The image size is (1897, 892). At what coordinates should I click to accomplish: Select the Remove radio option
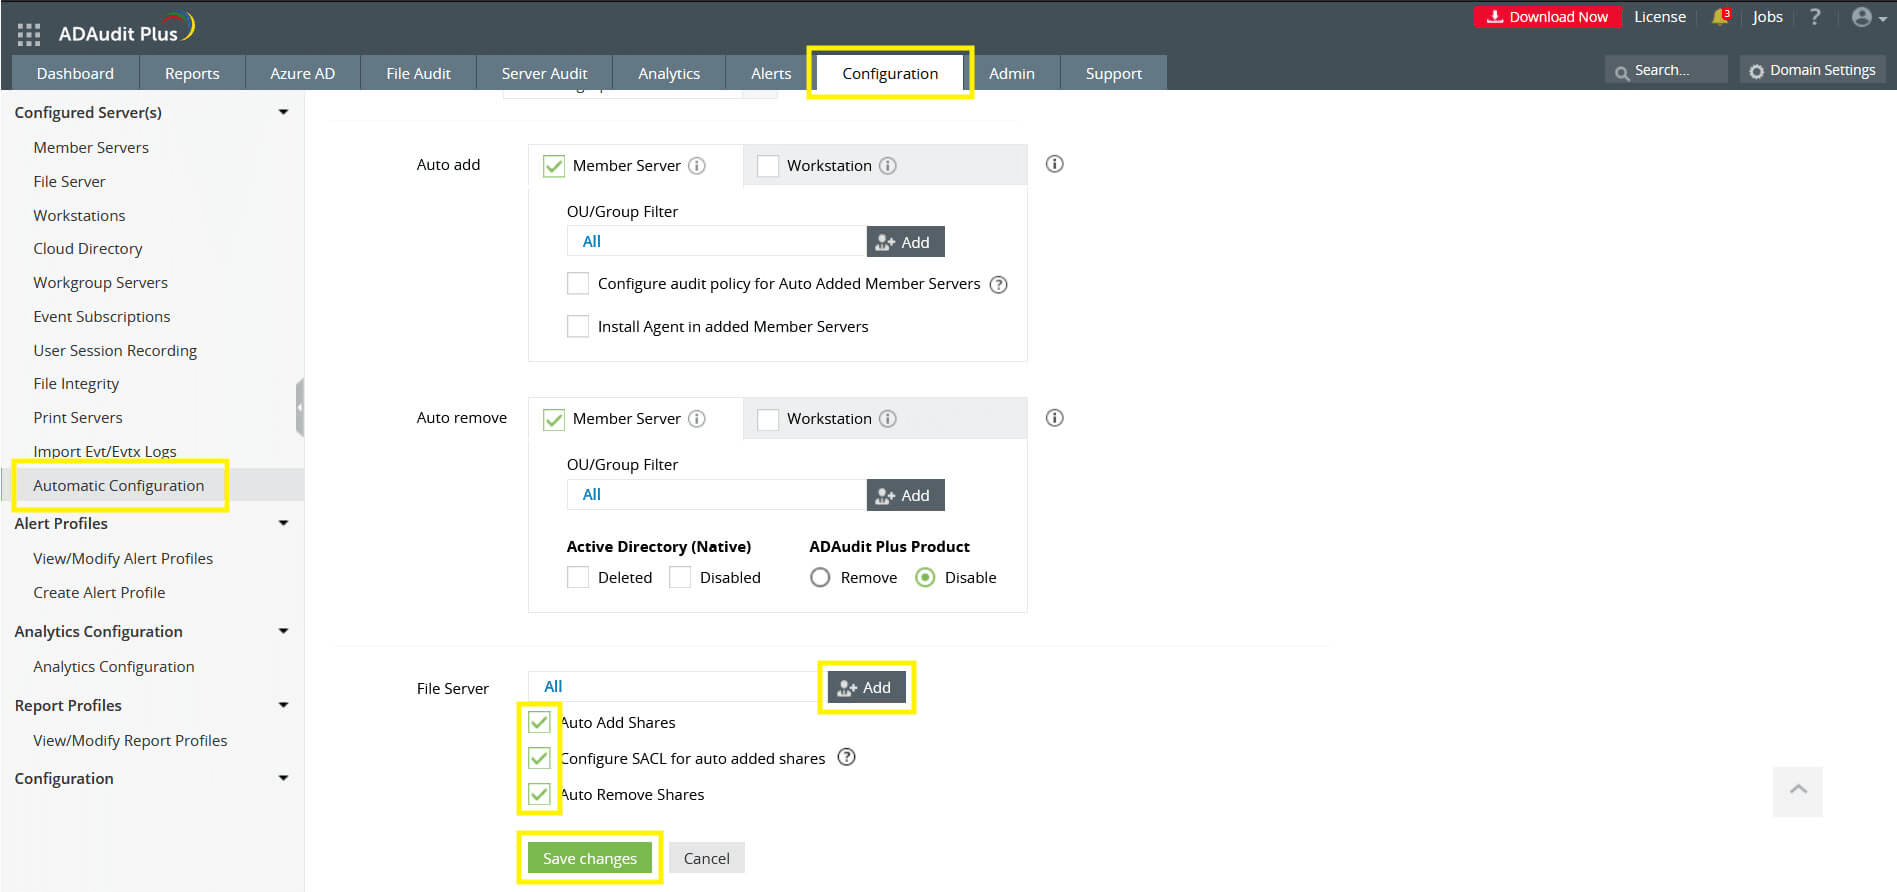[x=820, y=577]
